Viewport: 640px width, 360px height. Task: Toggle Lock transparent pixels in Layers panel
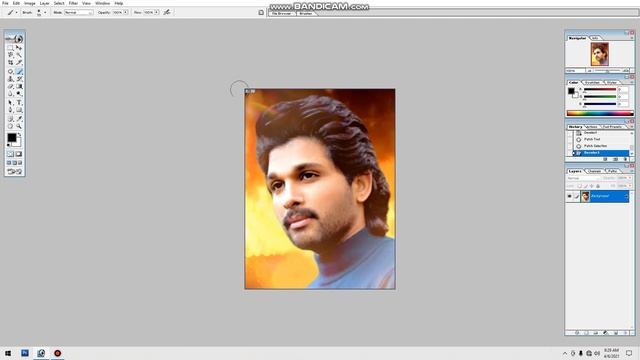[x=579, y=186]
